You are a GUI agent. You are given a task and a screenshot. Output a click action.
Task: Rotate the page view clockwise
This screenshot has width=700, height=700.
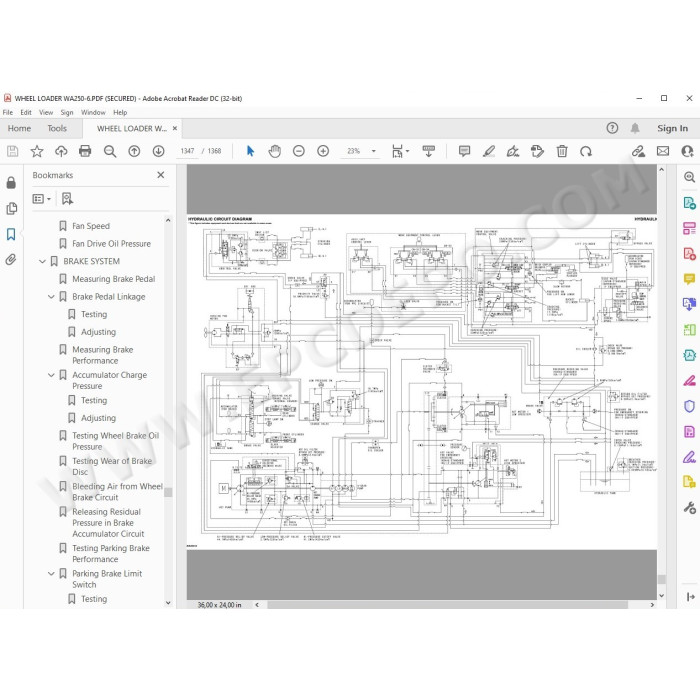pos(586,151)
